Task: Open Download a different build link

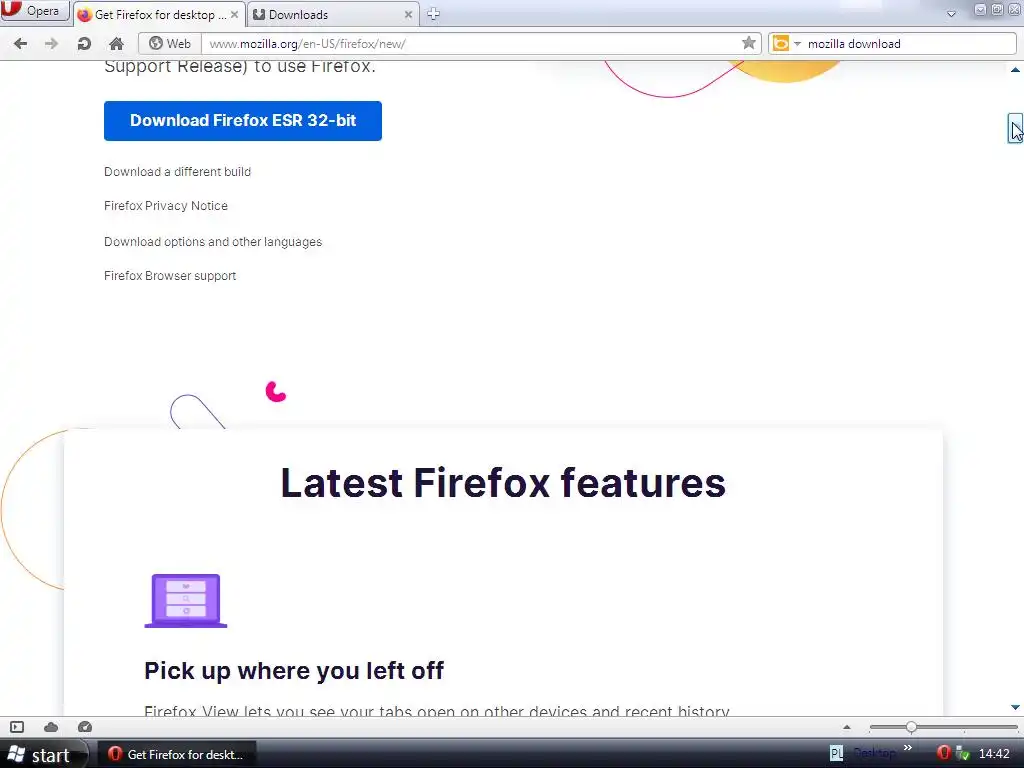Action: [178, 172]
